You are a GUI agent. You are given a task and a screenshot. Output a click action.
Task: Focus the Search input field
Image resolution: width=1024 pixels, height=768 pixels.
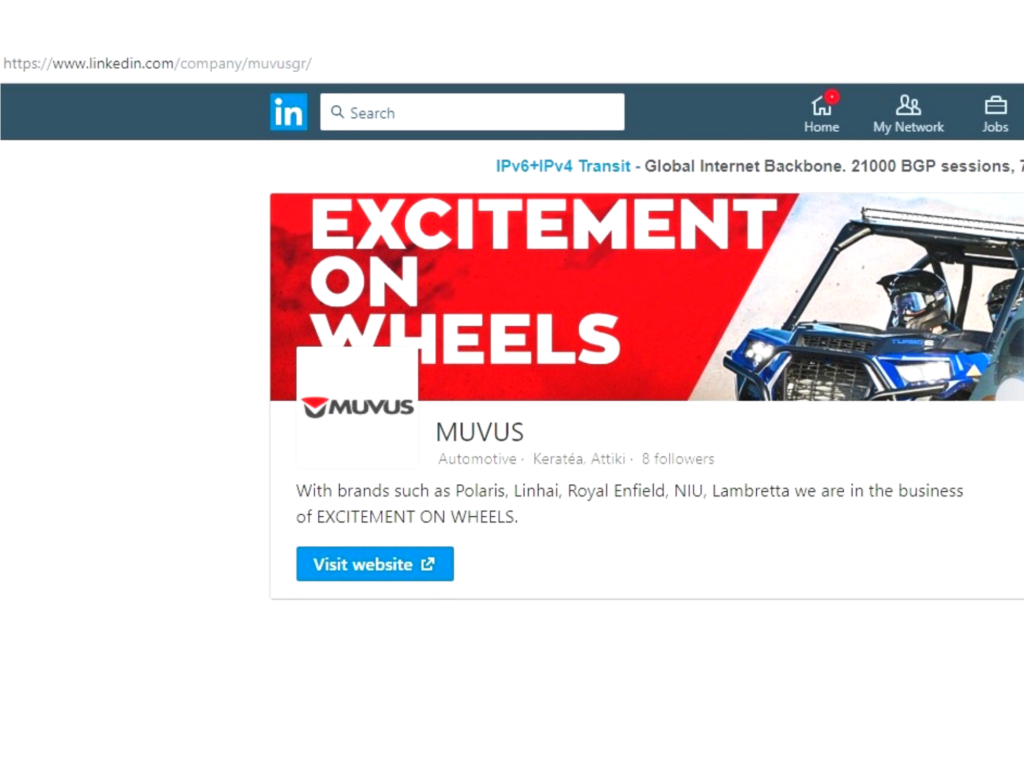click(x=472, y=112)
